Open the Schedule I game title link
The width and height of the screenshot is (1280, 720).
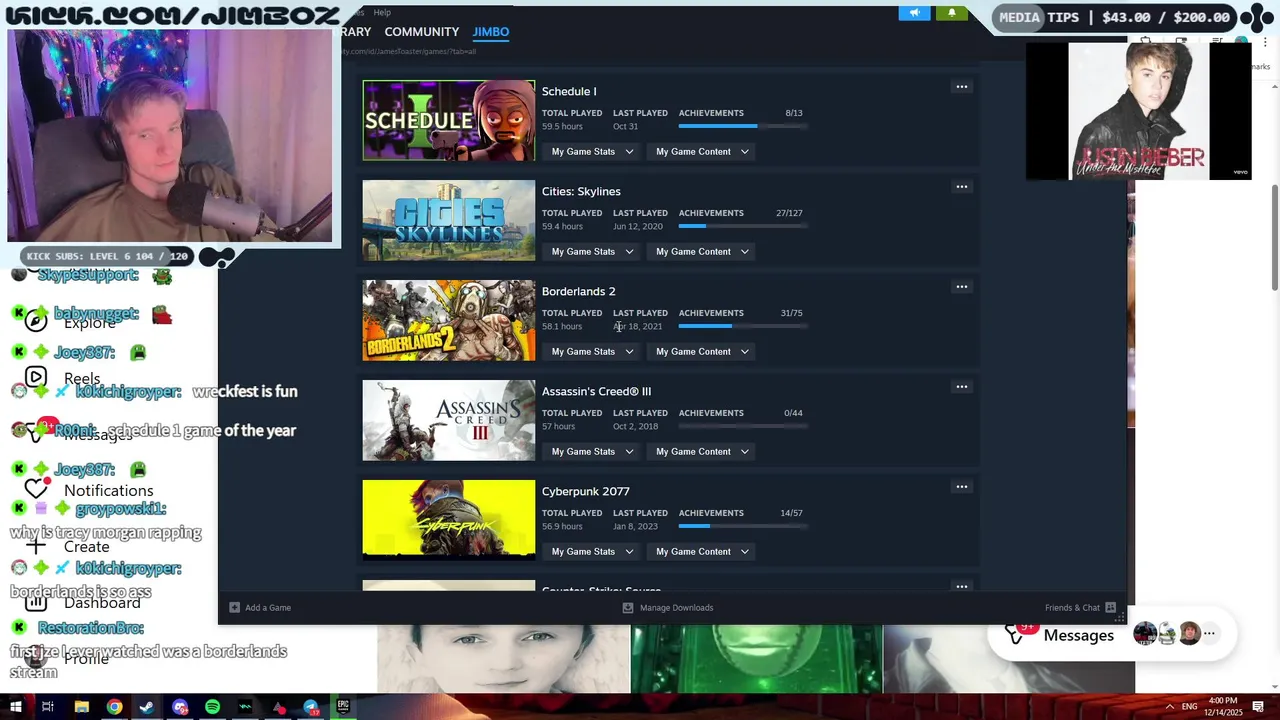569,91
